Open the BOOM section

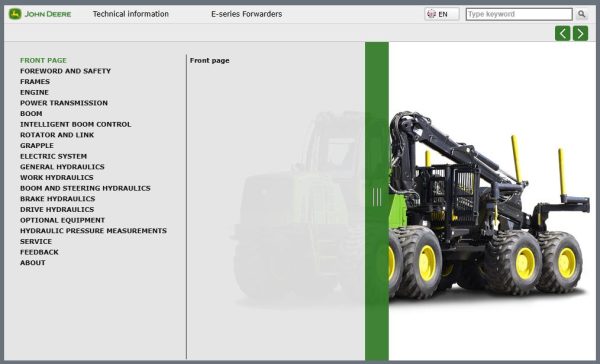tap(31, 114)
